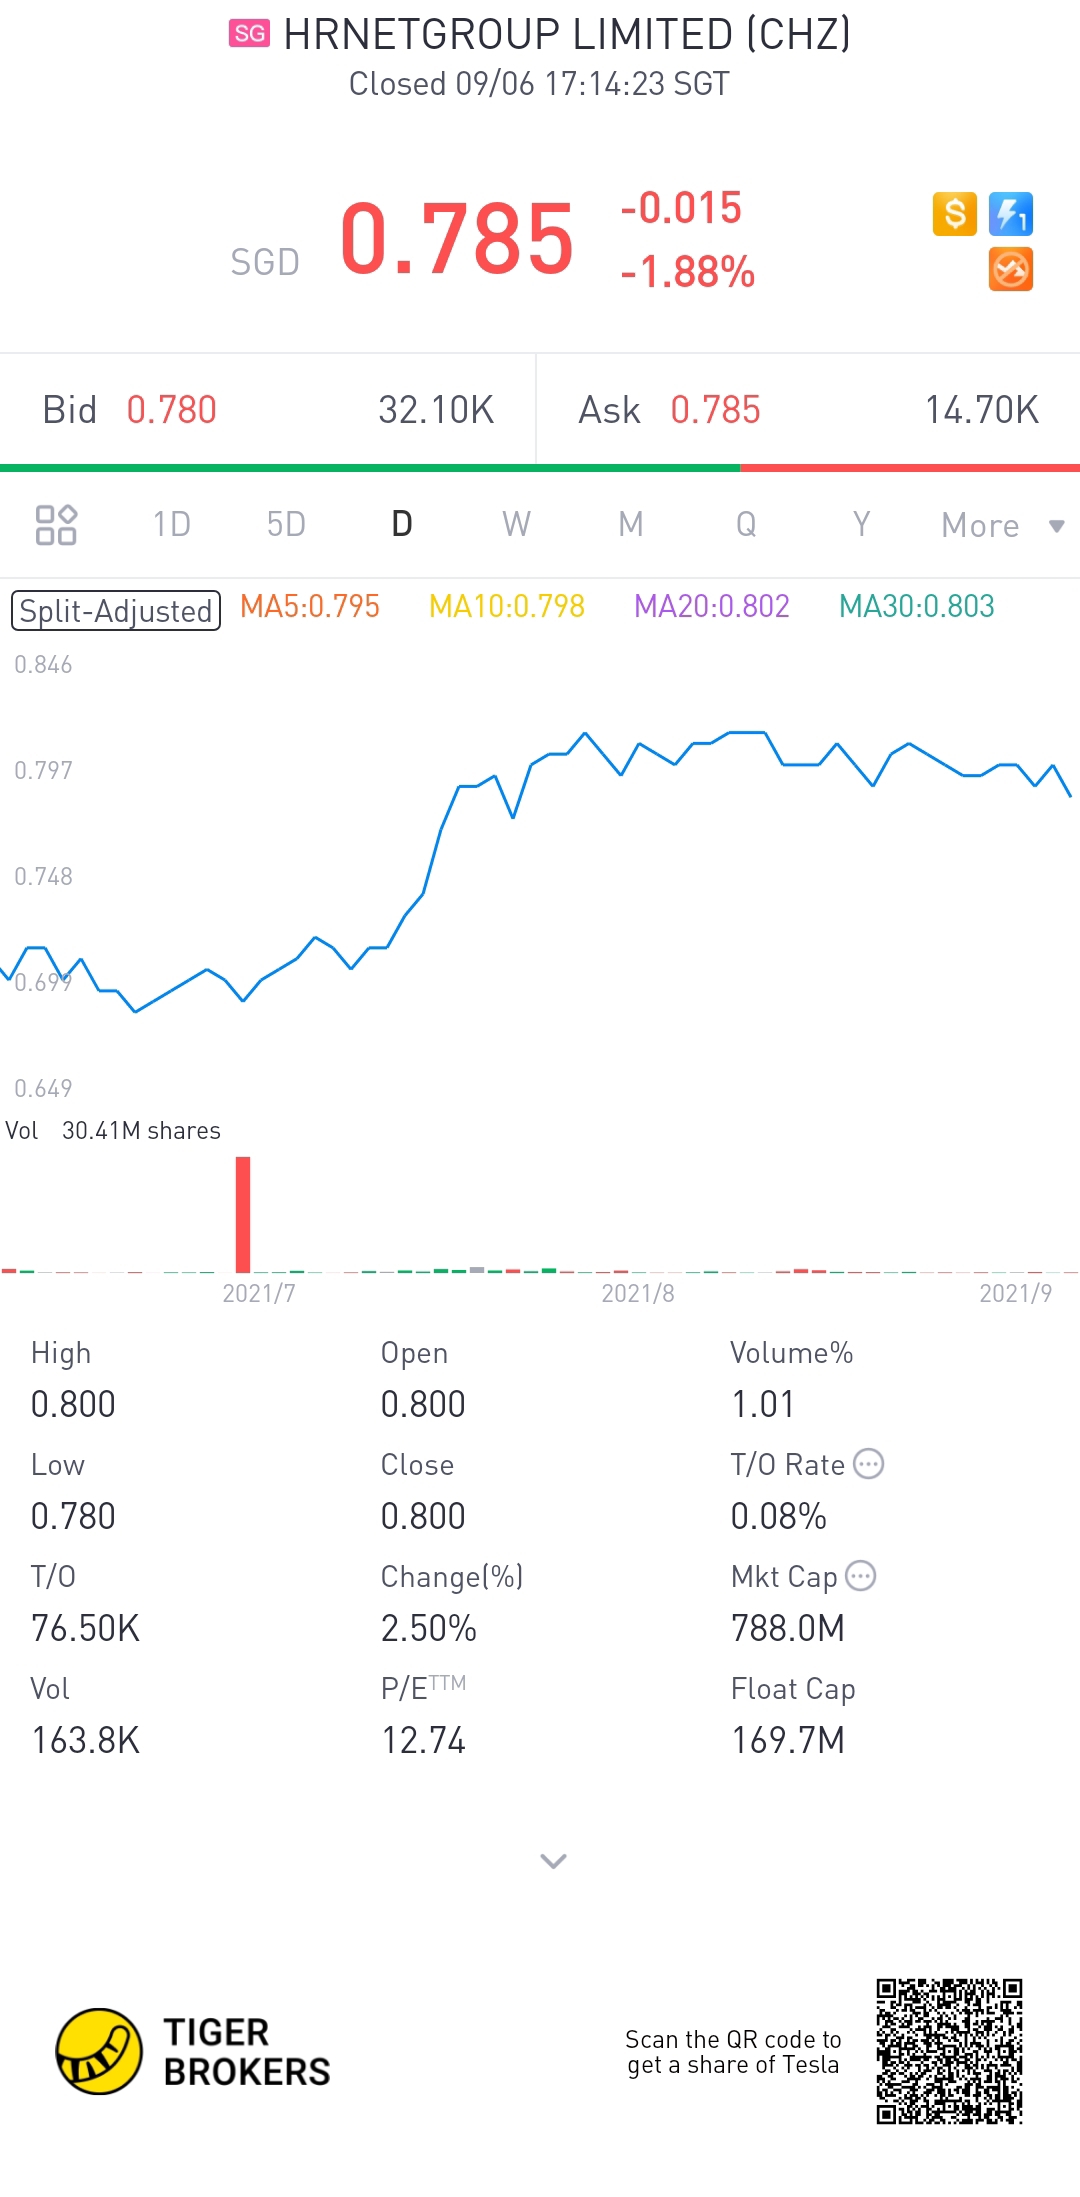The width and height of the screenshot is (1080, 2197).
Task: Tap the HRNETGROUP LIMITED (CHZ) title
Action: click(x=567, y=34)
